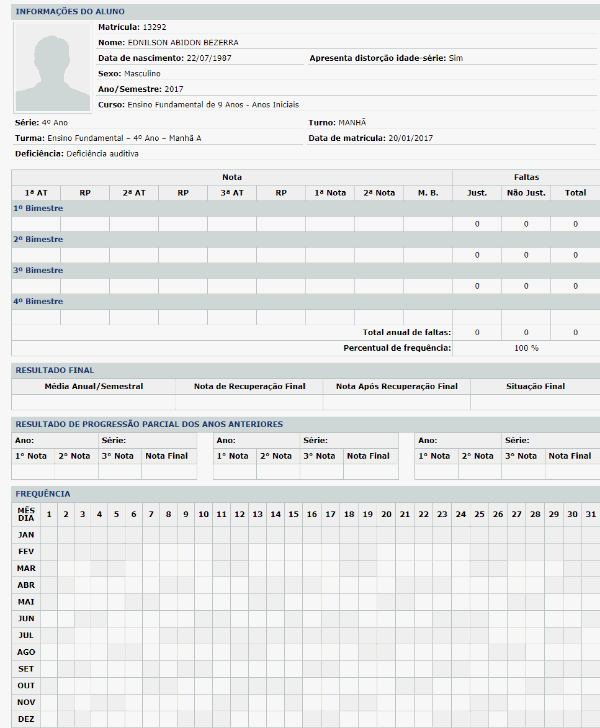Click the Nota Após Recuperação Final header
Viewport: 600px width, 728px height.
396,386
